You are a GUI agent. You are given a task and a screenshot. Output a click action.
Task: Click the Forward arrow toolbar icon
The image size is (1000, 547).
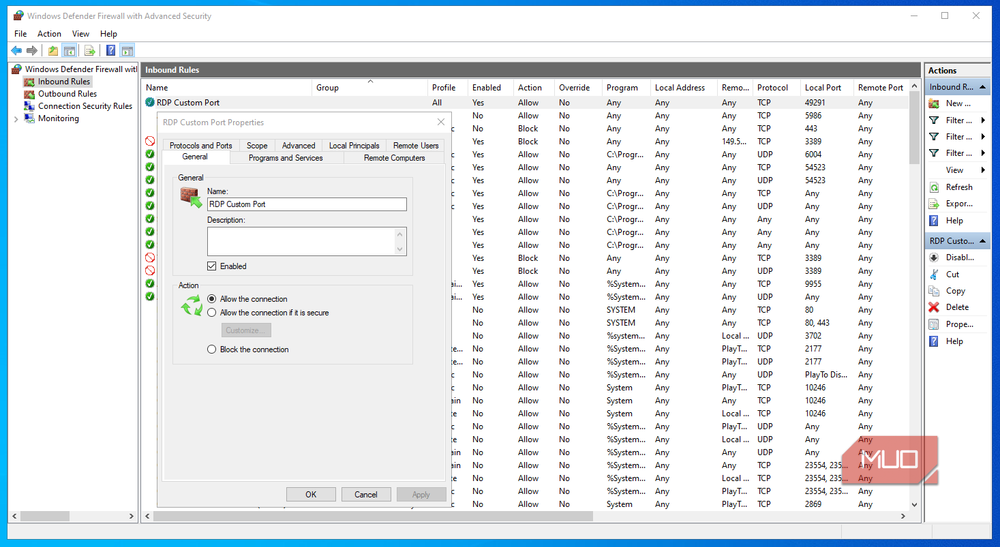pos(31,51)
